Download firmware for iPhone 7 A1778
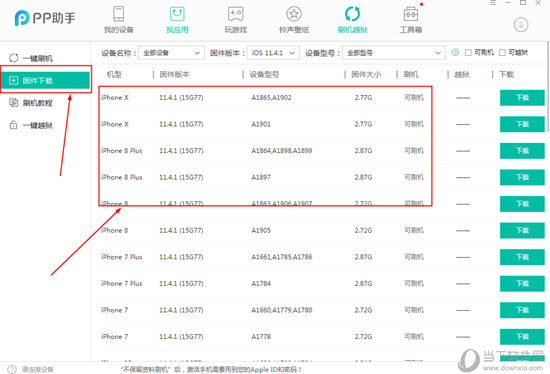The height and width of the screenshot is (374, 550). click(522, 337)
